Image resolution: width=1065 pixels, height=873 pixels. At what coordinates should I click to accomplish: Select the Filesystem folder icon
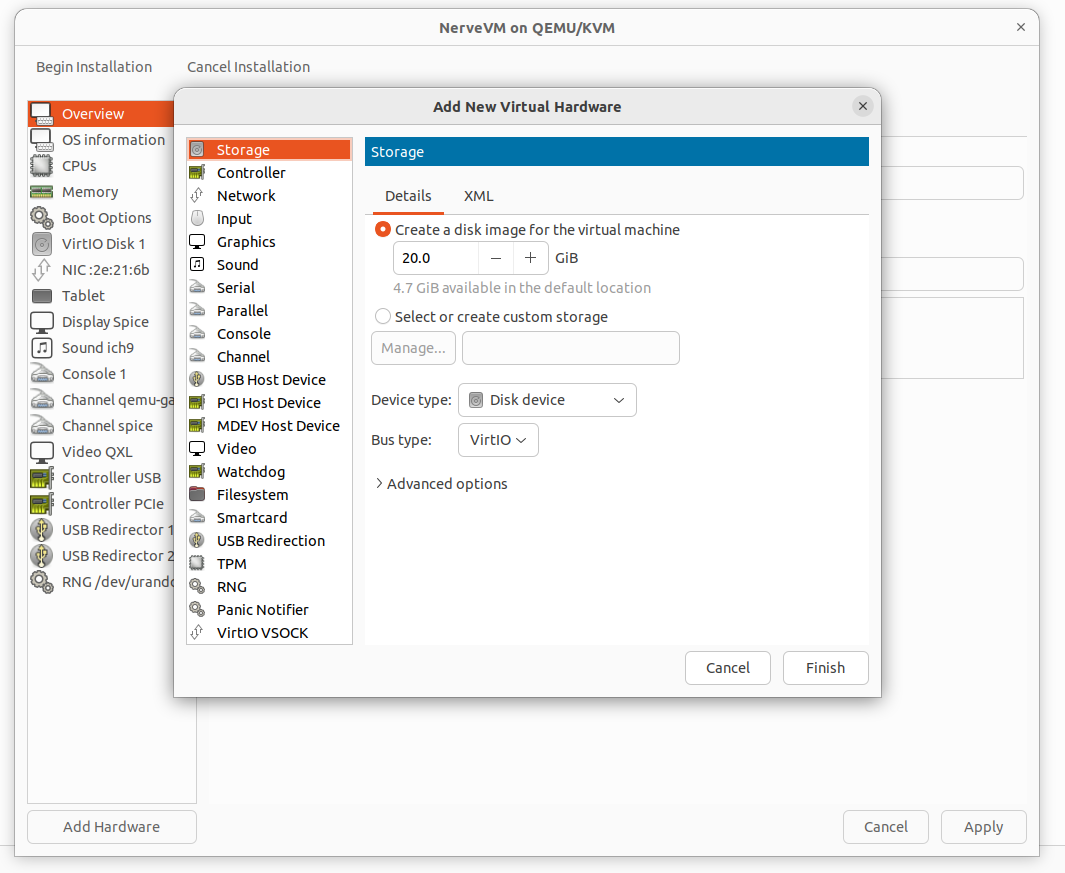click(197, 495)
